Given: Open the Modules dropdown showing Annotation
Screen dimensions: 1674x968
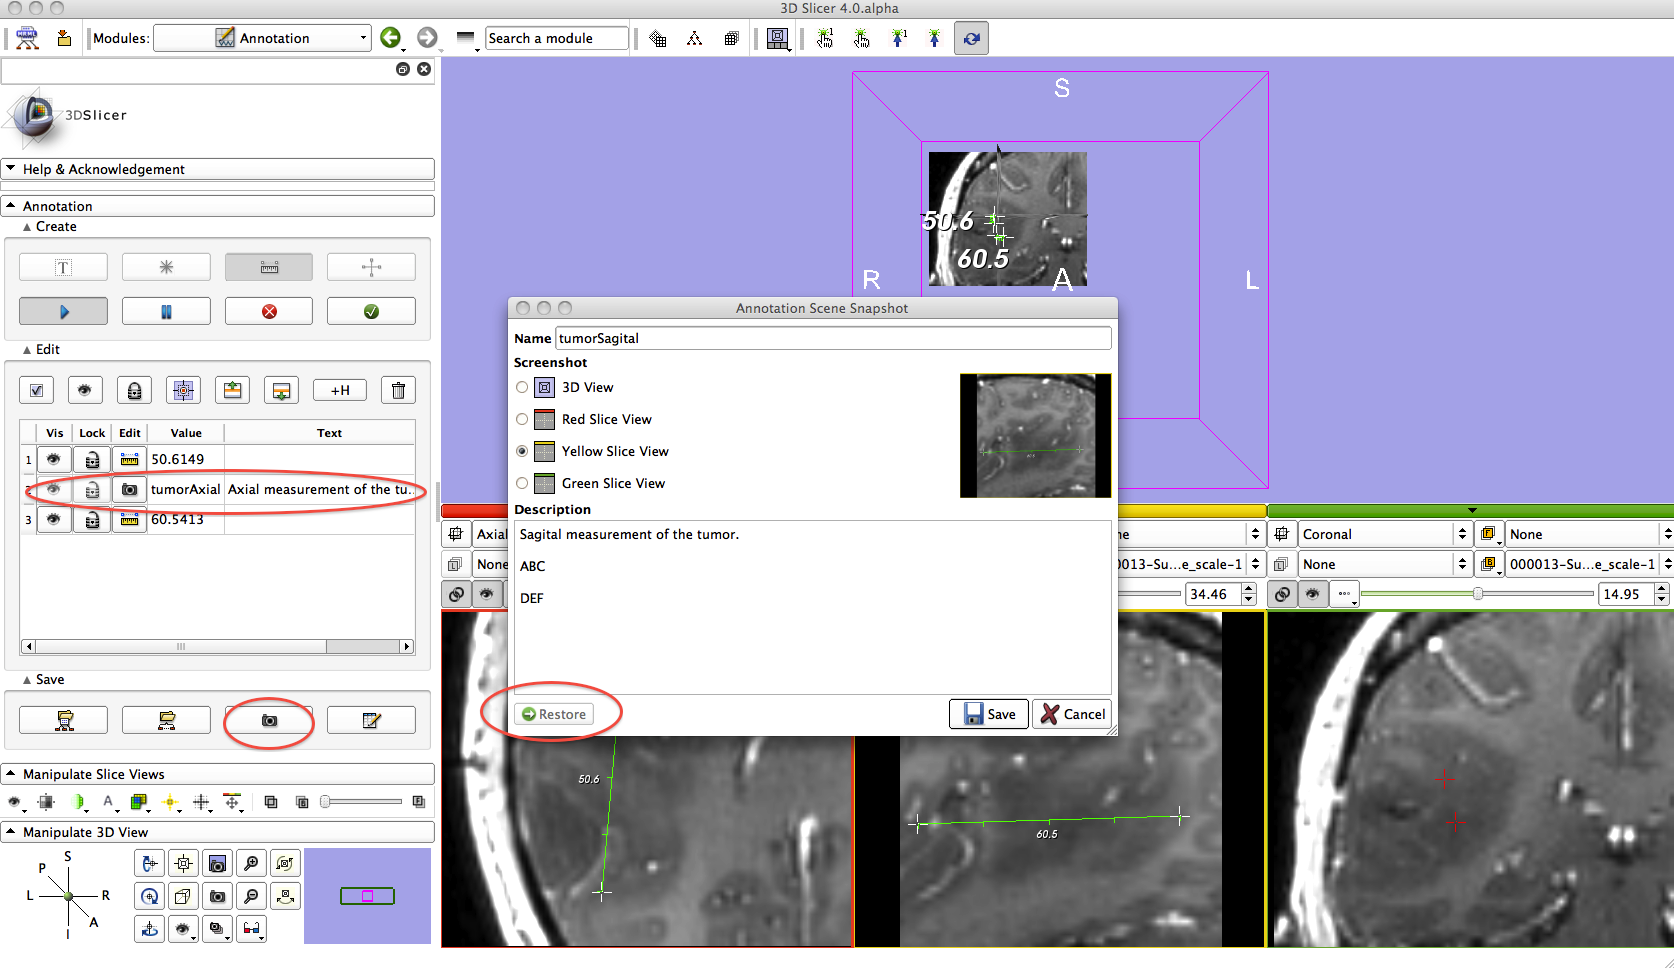Looking at the screenshot, I should pyautogui.click(x=262, y=38).
